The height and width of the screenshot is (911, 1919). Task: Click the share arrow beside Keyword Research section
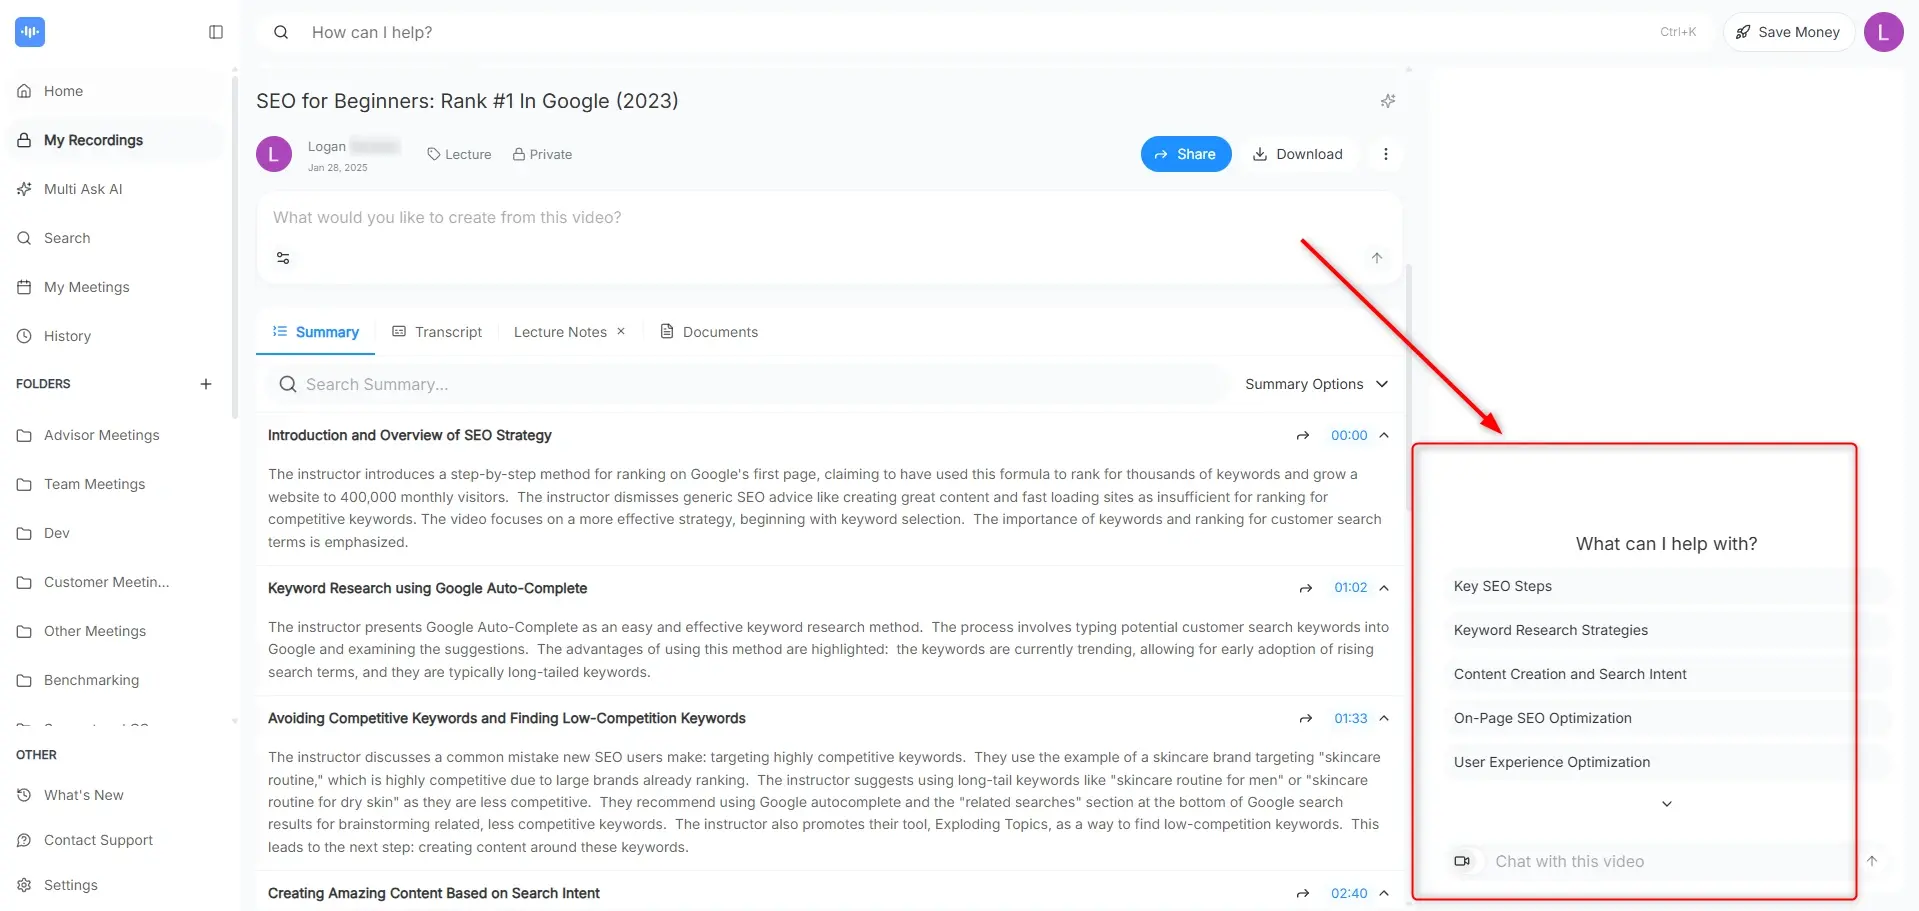[x=1305, y=588]
